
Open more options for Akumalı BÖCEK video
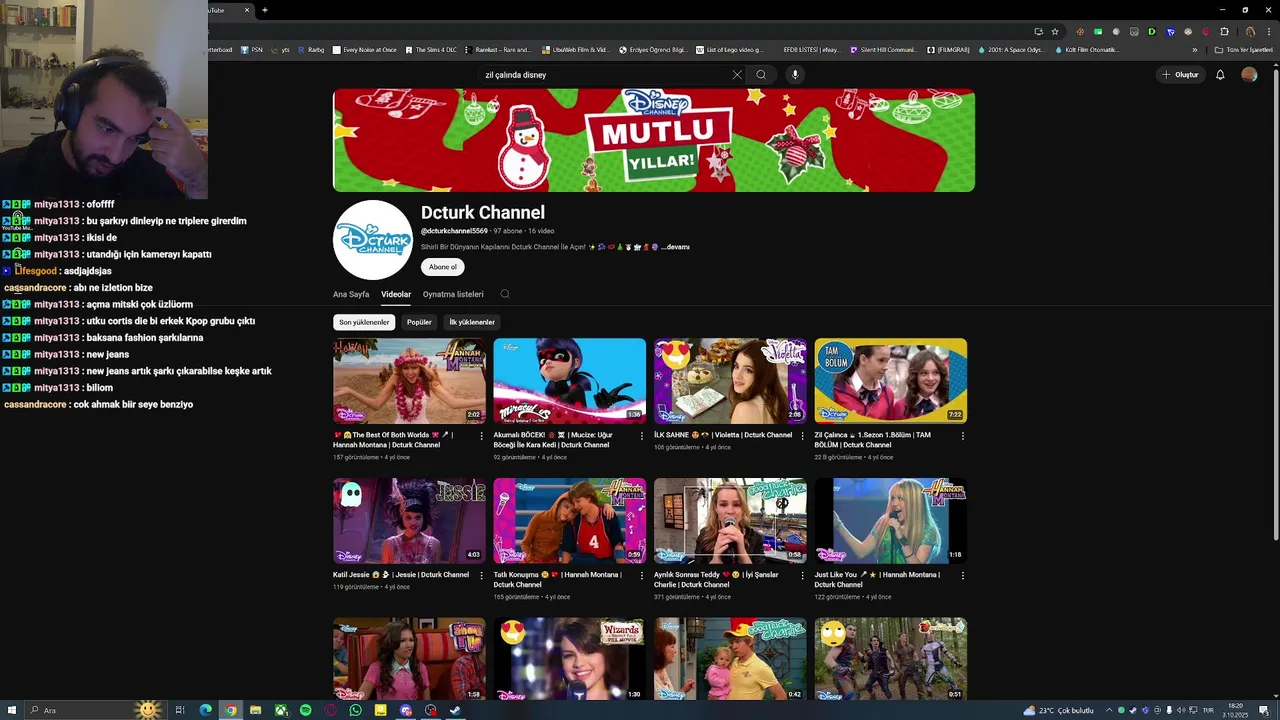tap(641, 436)
